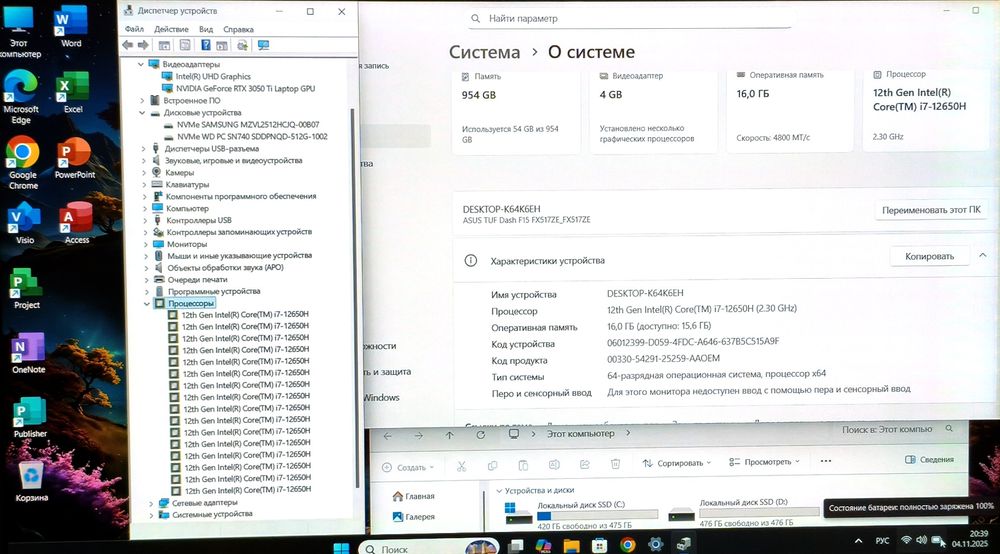The height and width of the screenshot is (554, 1000).
Task: Click the Forward arrow in Device Manager toolbar
Action: pyautogui.click(x=143, y=45)
